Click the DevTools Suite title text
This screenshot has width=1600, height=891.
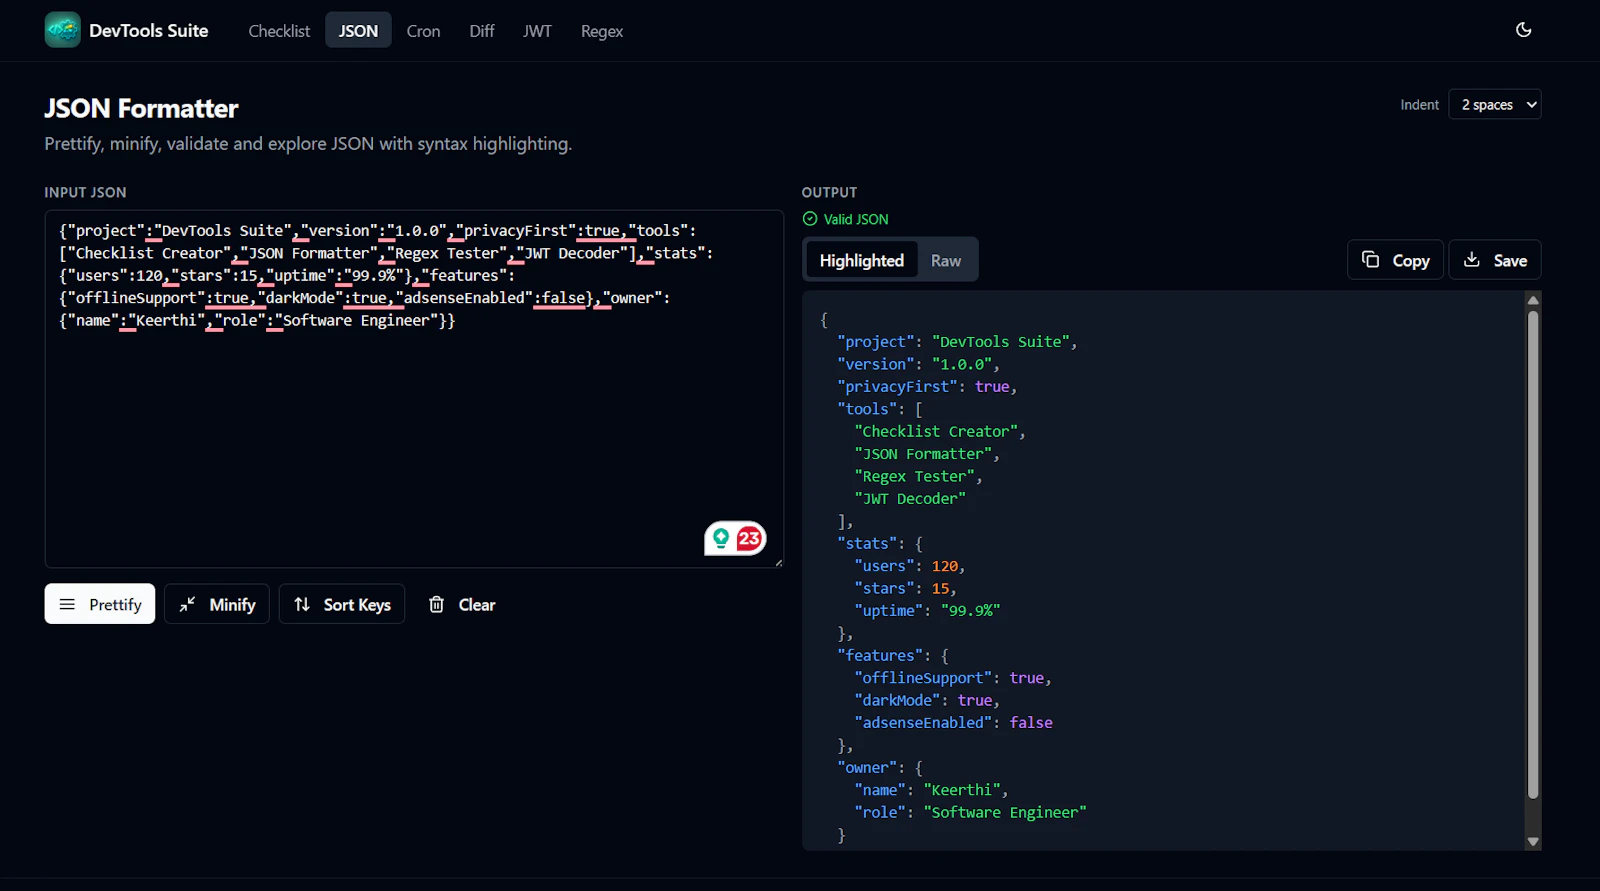pos(149,31)
